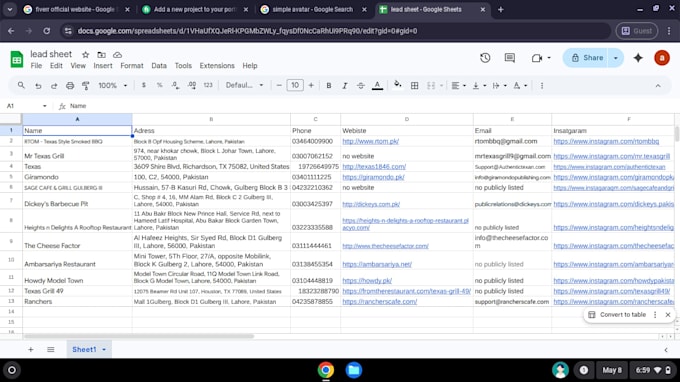Open the File menu
This screenshot has height=382, width=680.
click(36, 66)
